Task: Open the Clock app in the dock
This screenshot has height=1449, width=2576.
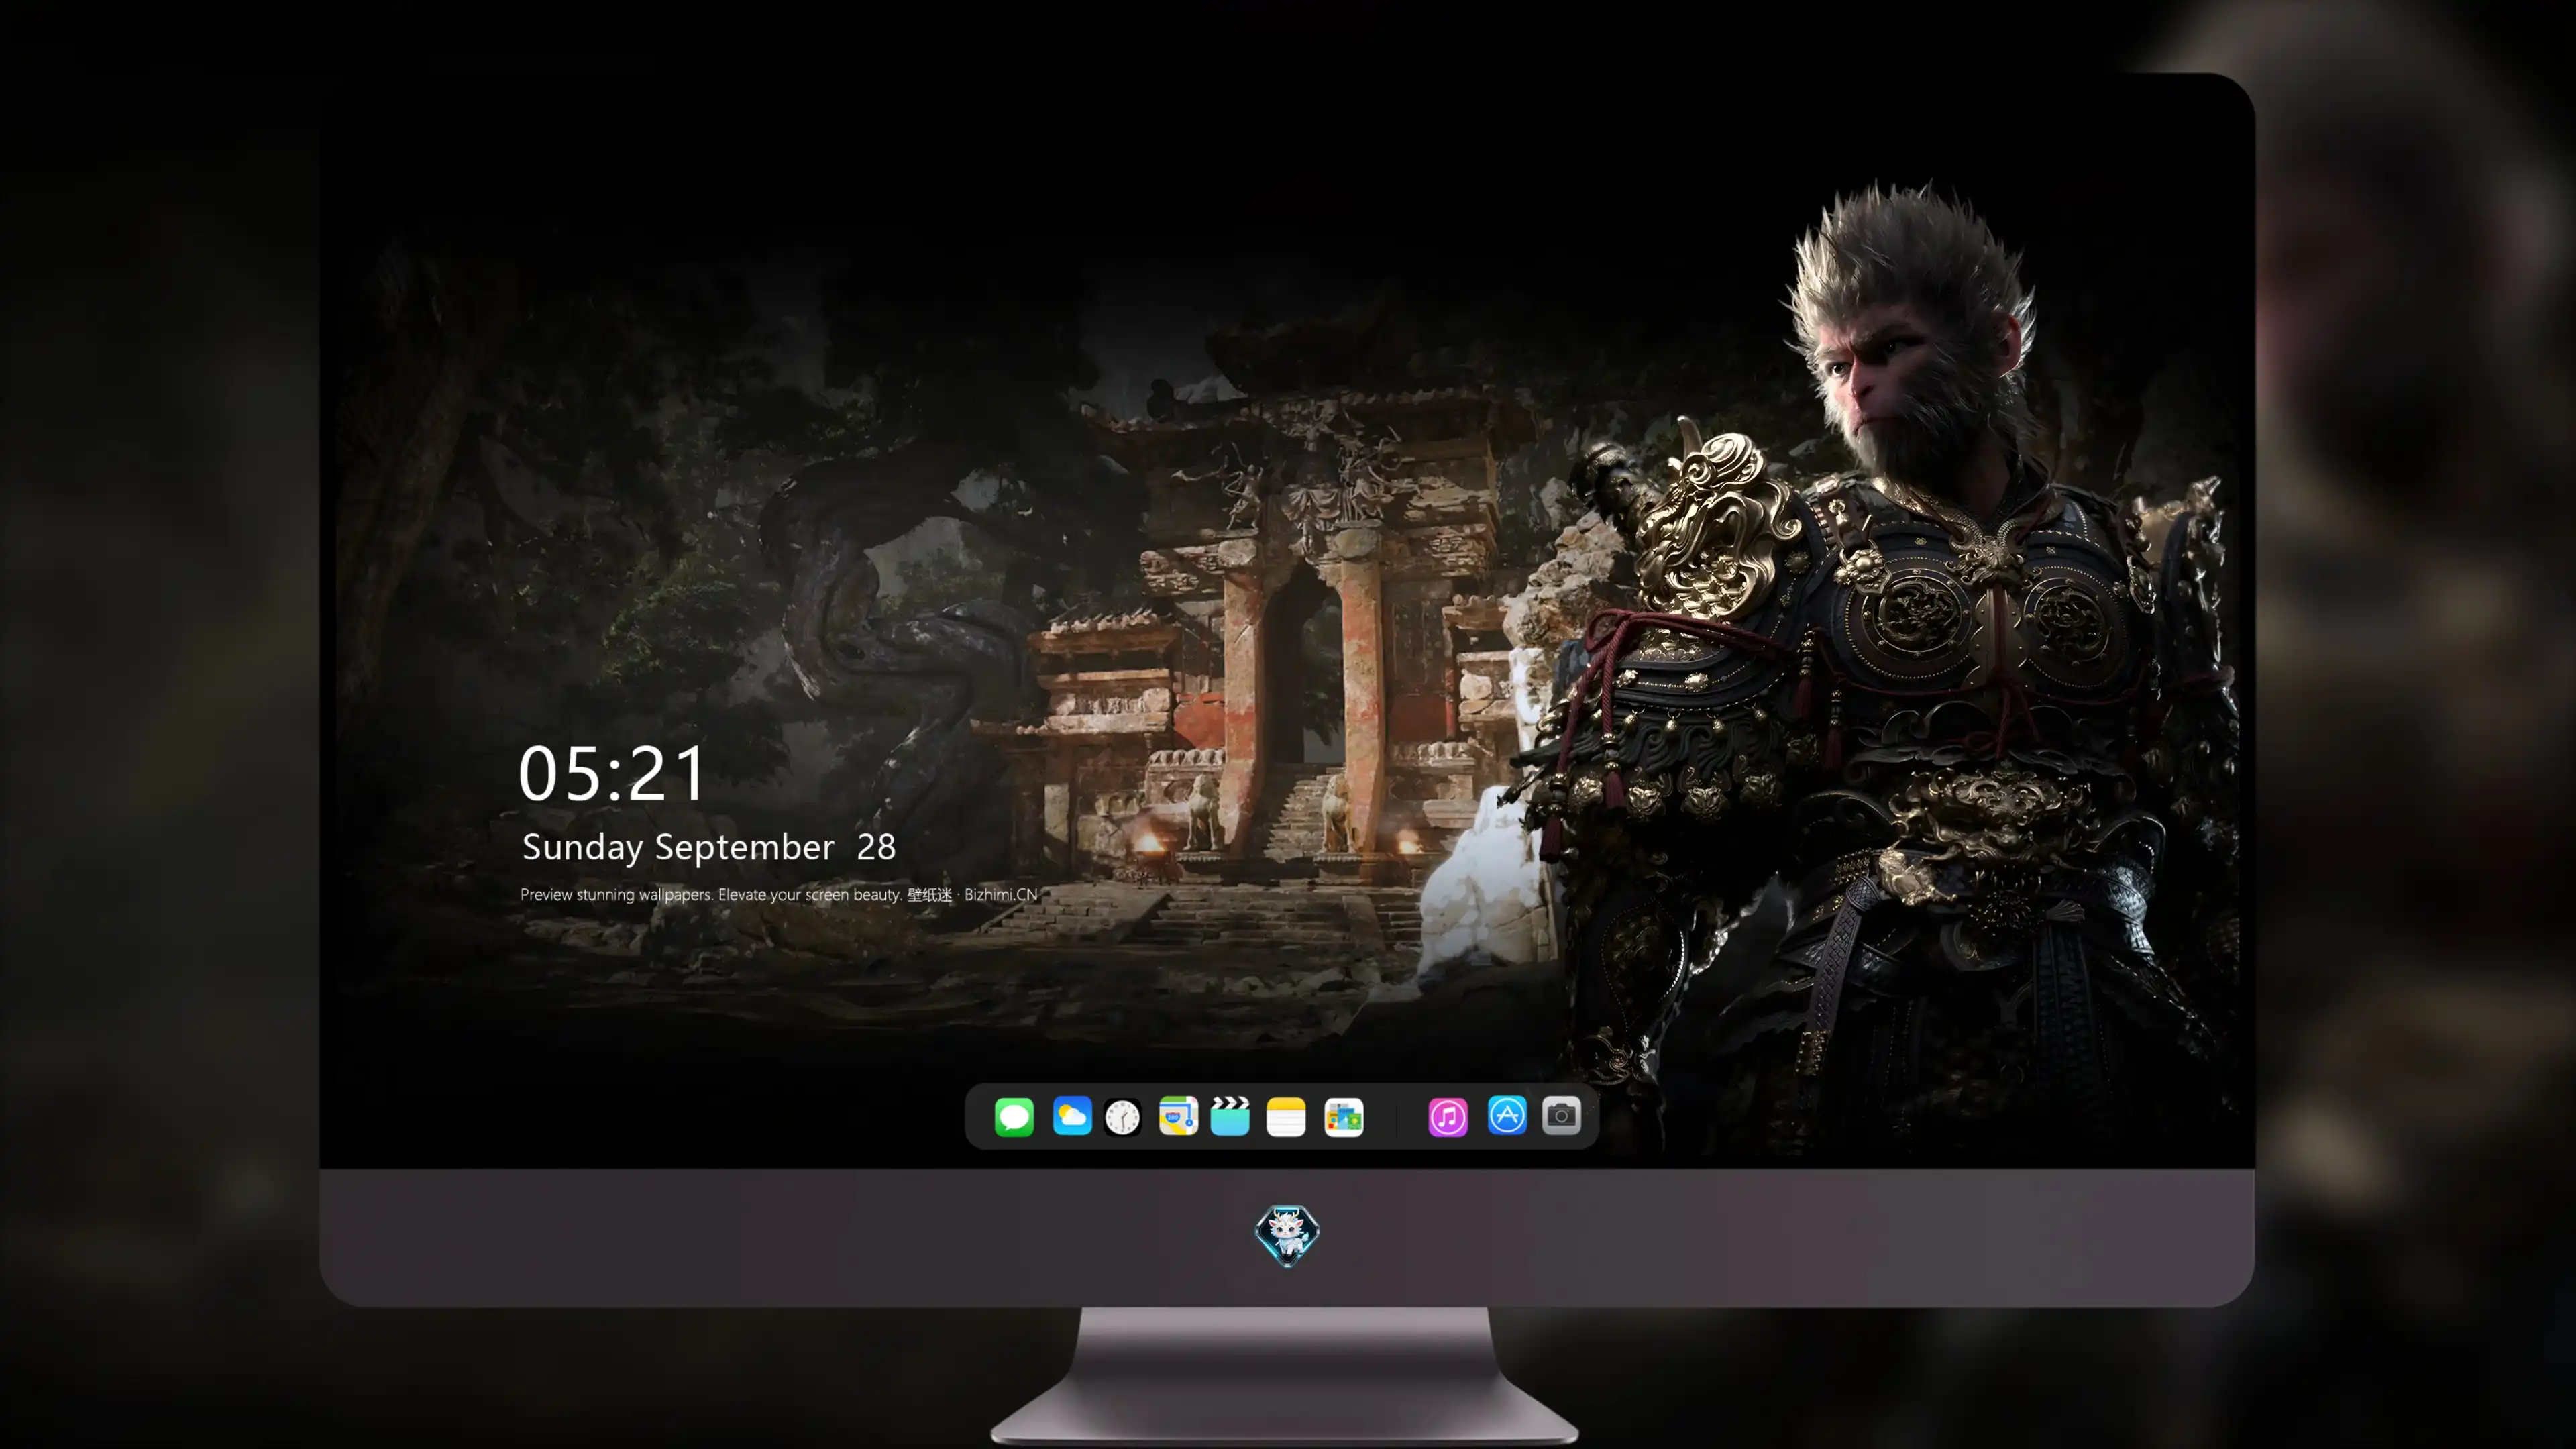Action: click(1122, 1117)
